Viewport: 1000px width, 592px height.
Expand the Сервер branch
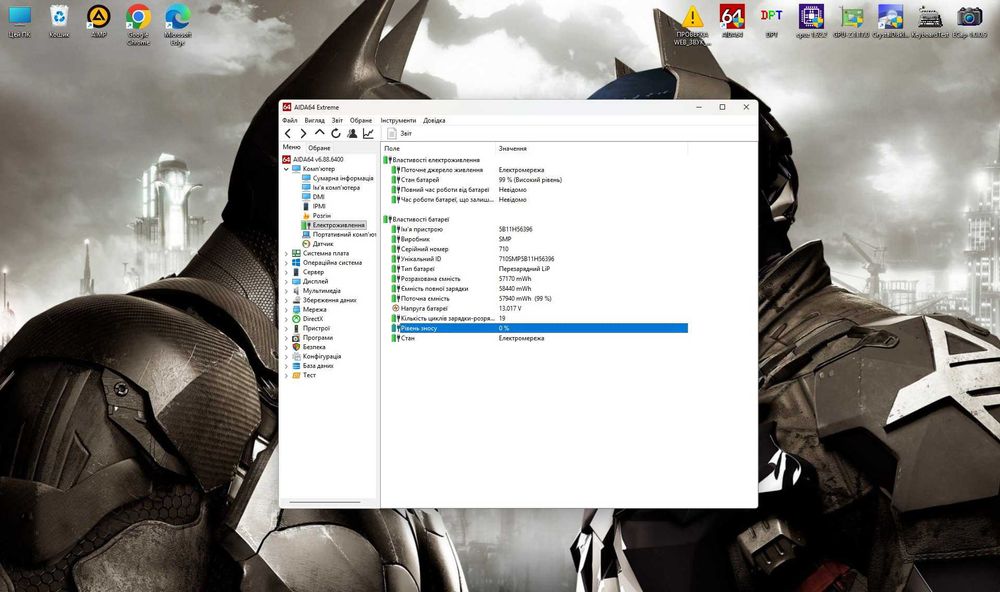click(x=286, y=272)
